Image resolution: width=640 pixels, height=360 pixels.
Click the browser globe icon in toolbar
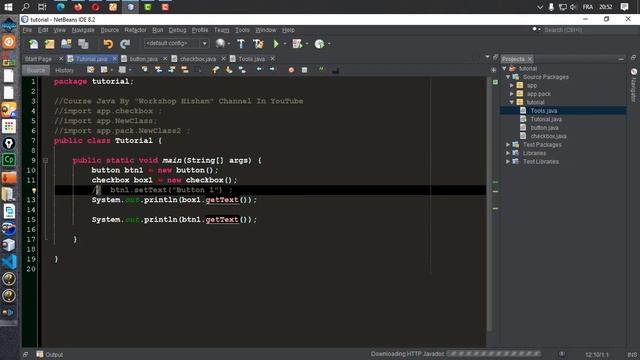220,43
